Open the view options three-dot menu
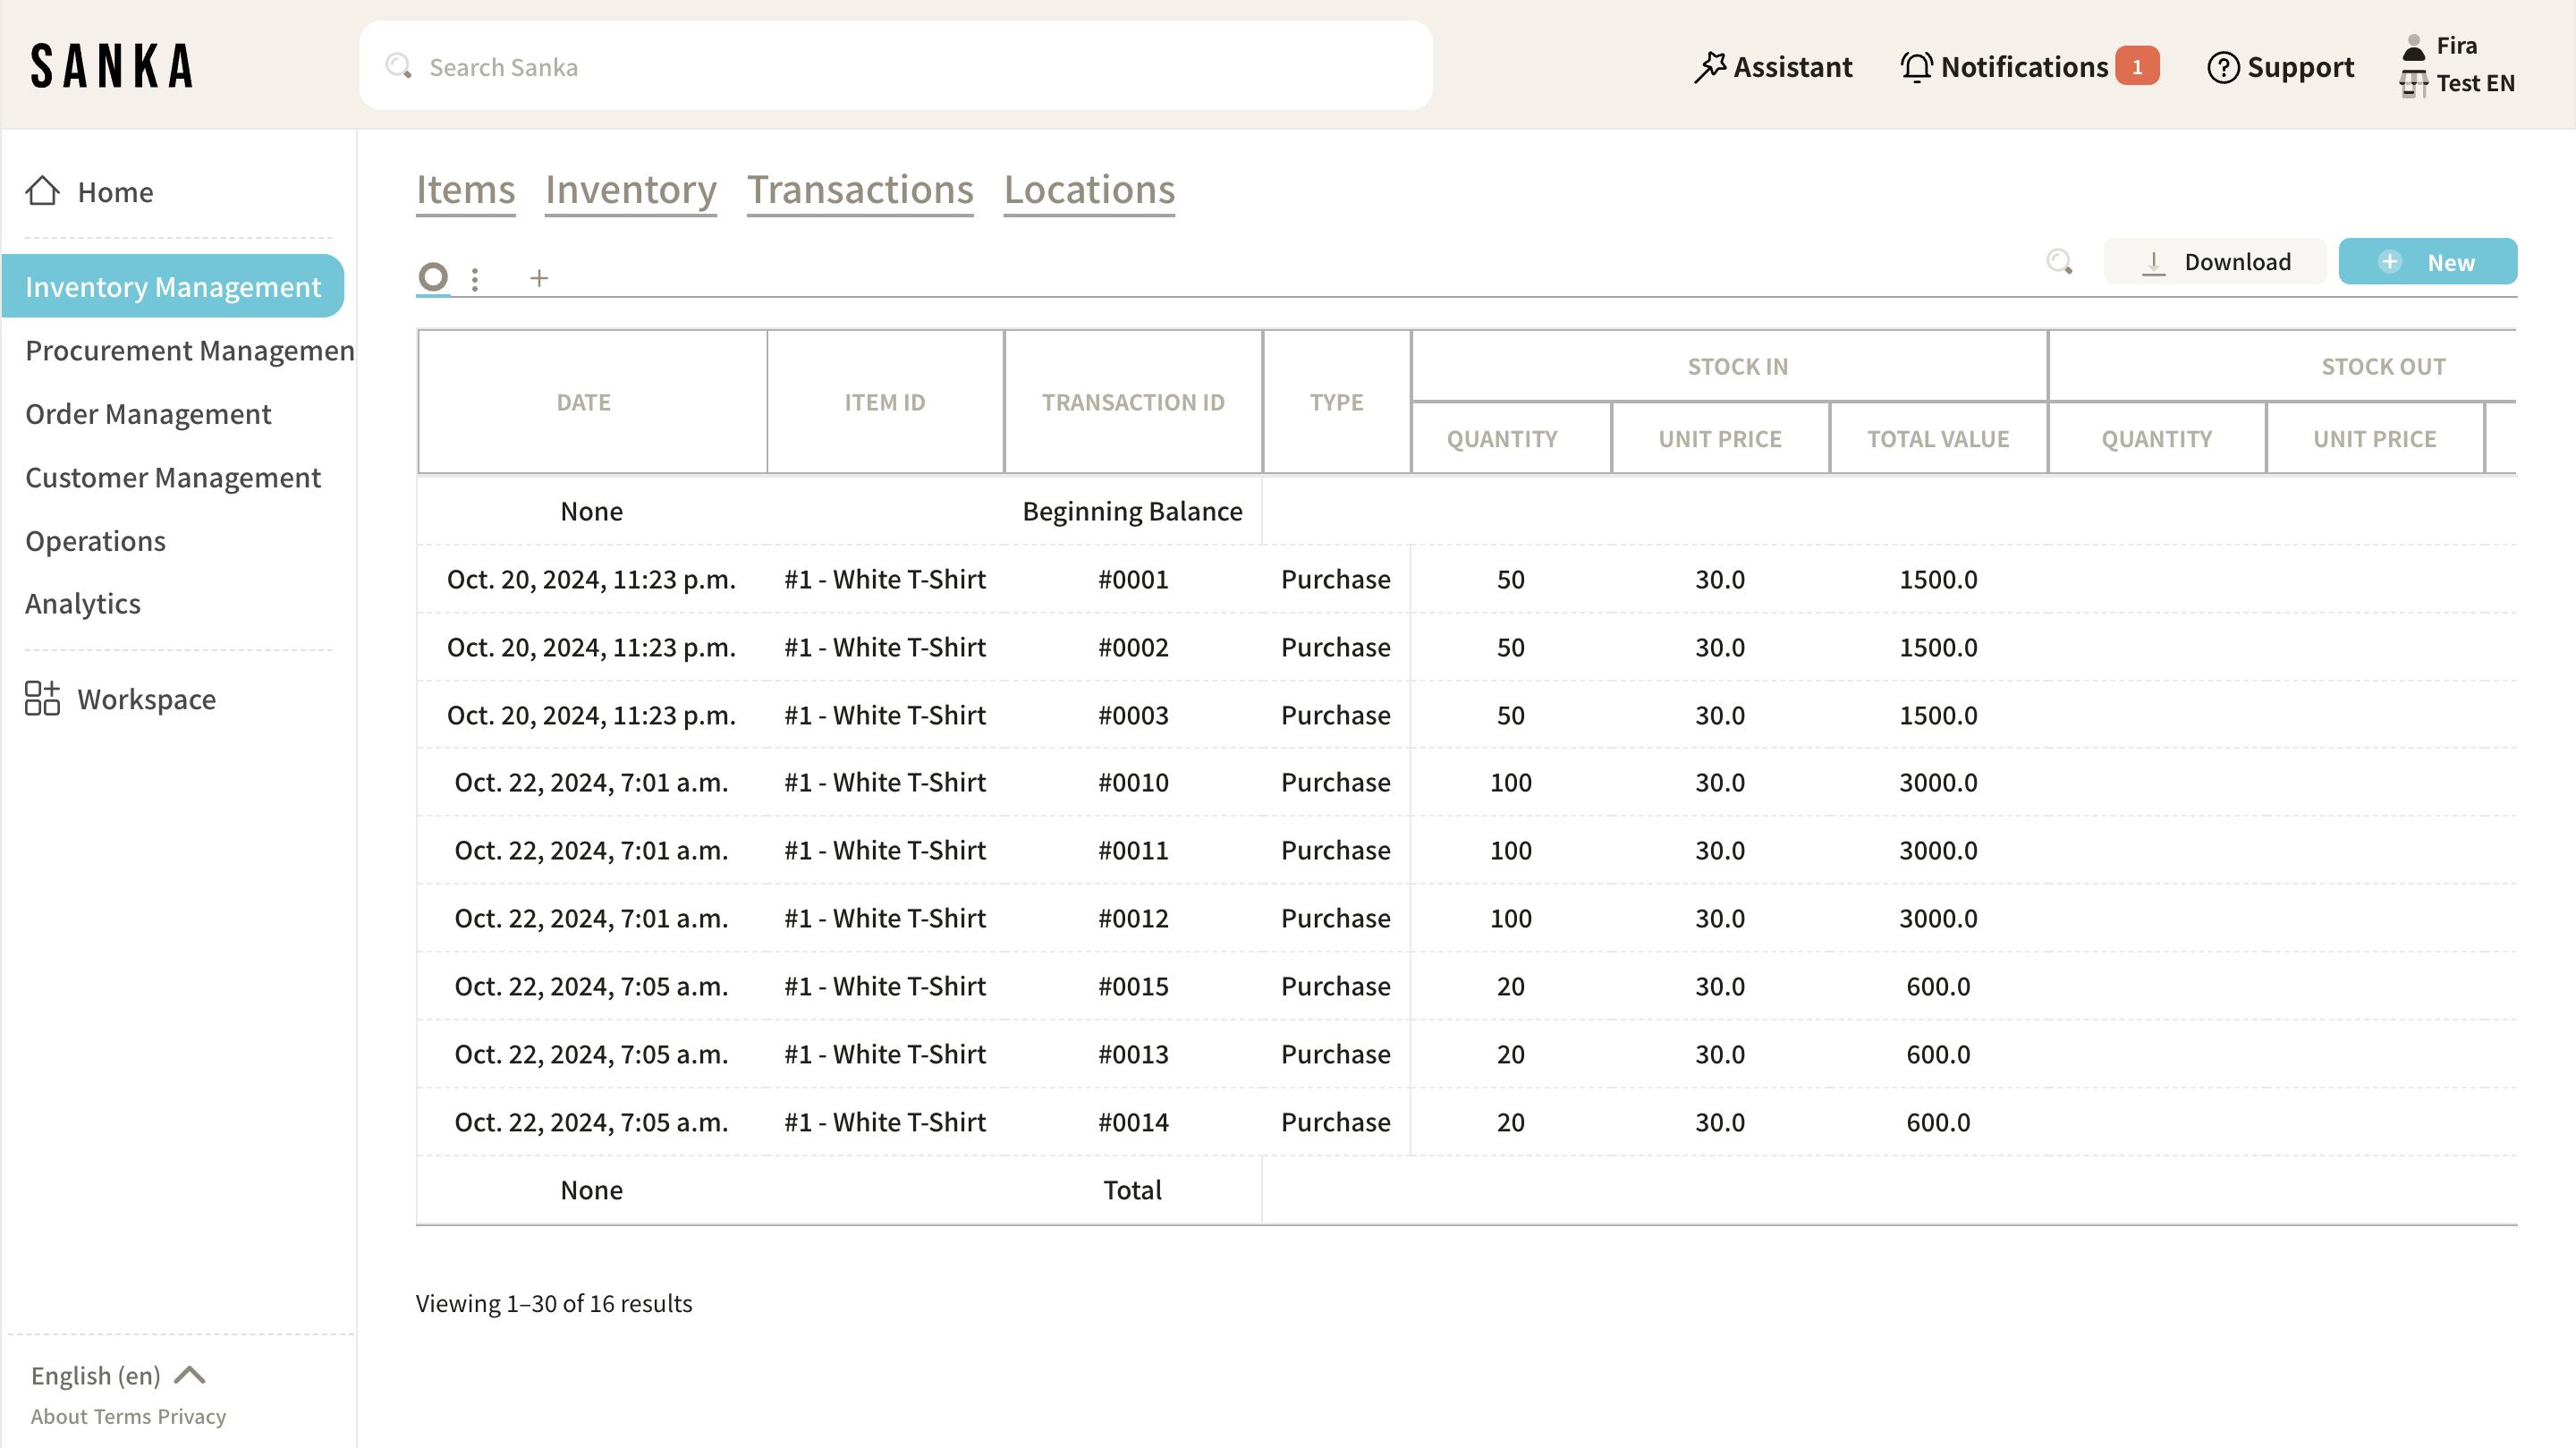Viewport: 2576px width, 1448px height. tap(475, 279)
